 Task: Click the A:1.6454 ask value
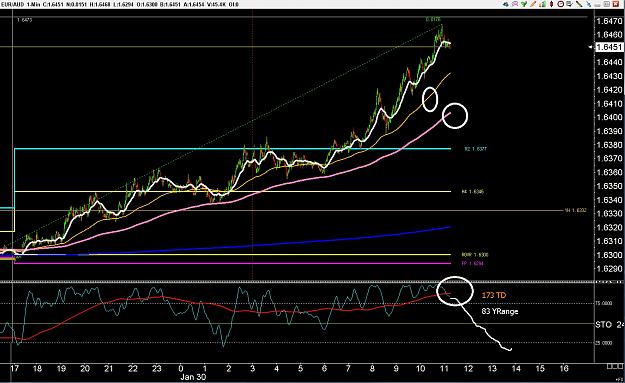(194, 4)
